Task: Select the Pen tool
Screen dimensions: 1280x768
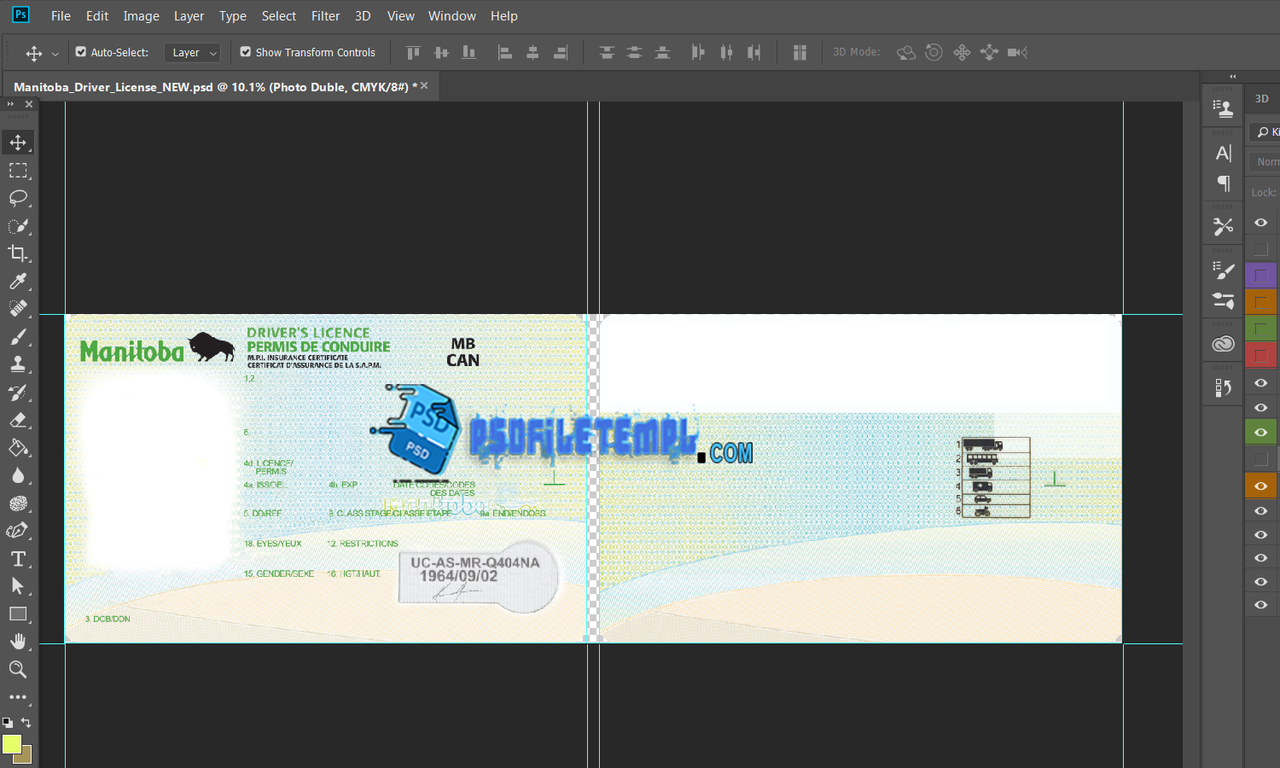Action: pos(18,531)
